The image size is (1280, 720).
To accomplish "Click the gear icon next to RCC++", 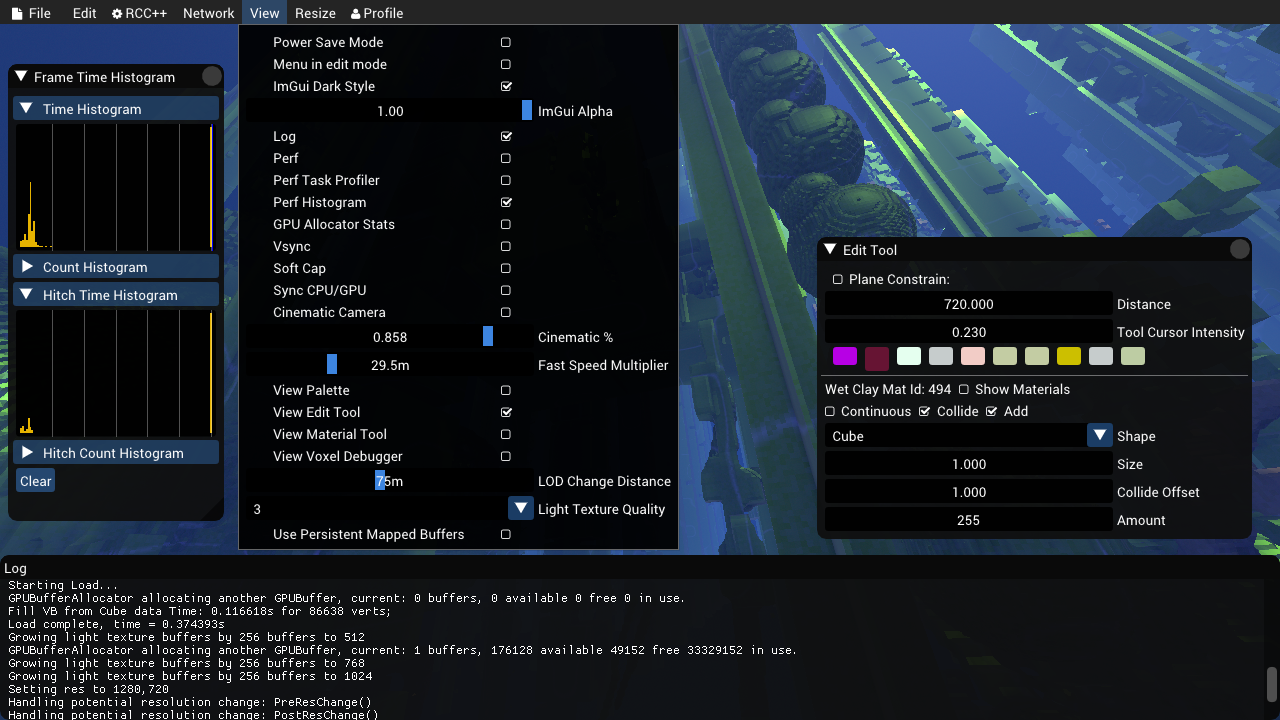I will tap(117, 14).
